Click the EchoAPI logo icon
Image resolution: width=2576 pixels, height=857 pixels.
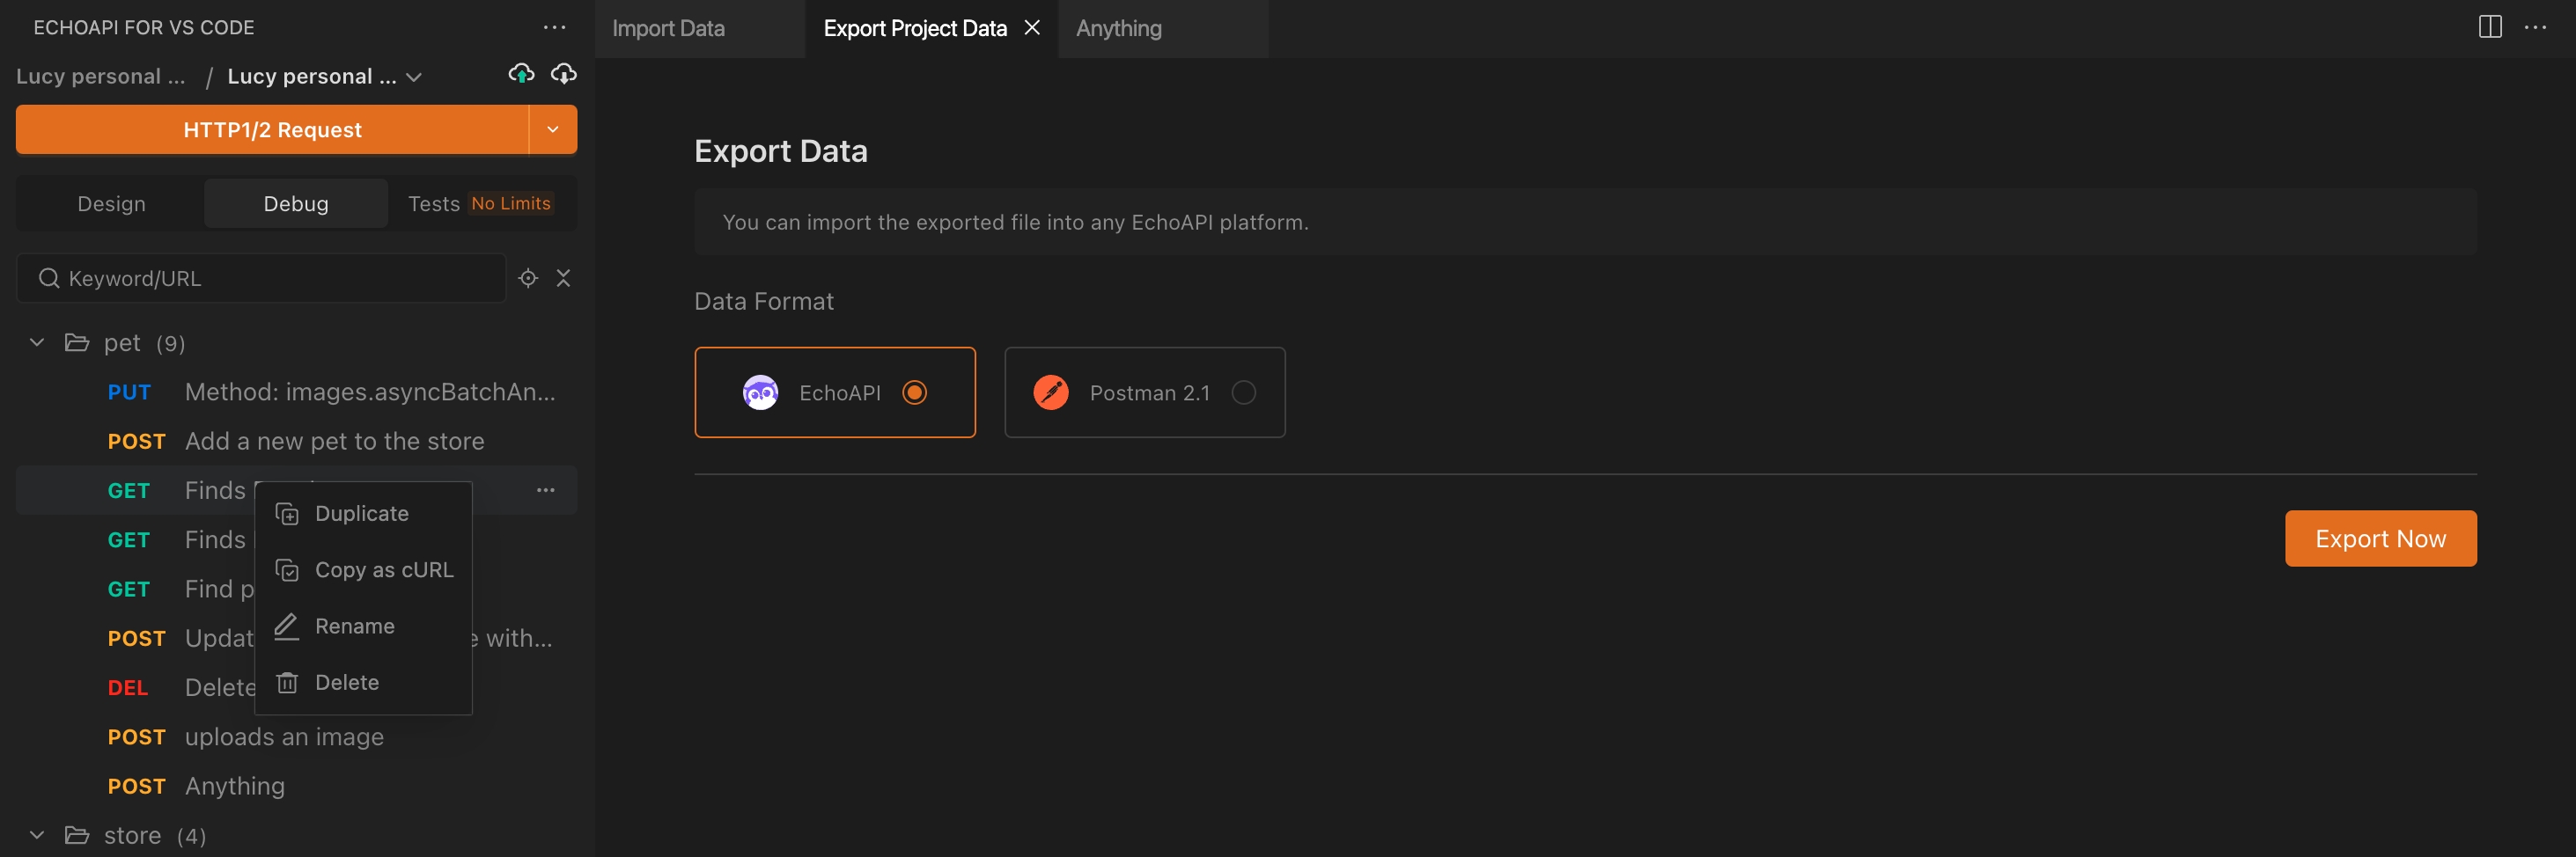point(760,393)
